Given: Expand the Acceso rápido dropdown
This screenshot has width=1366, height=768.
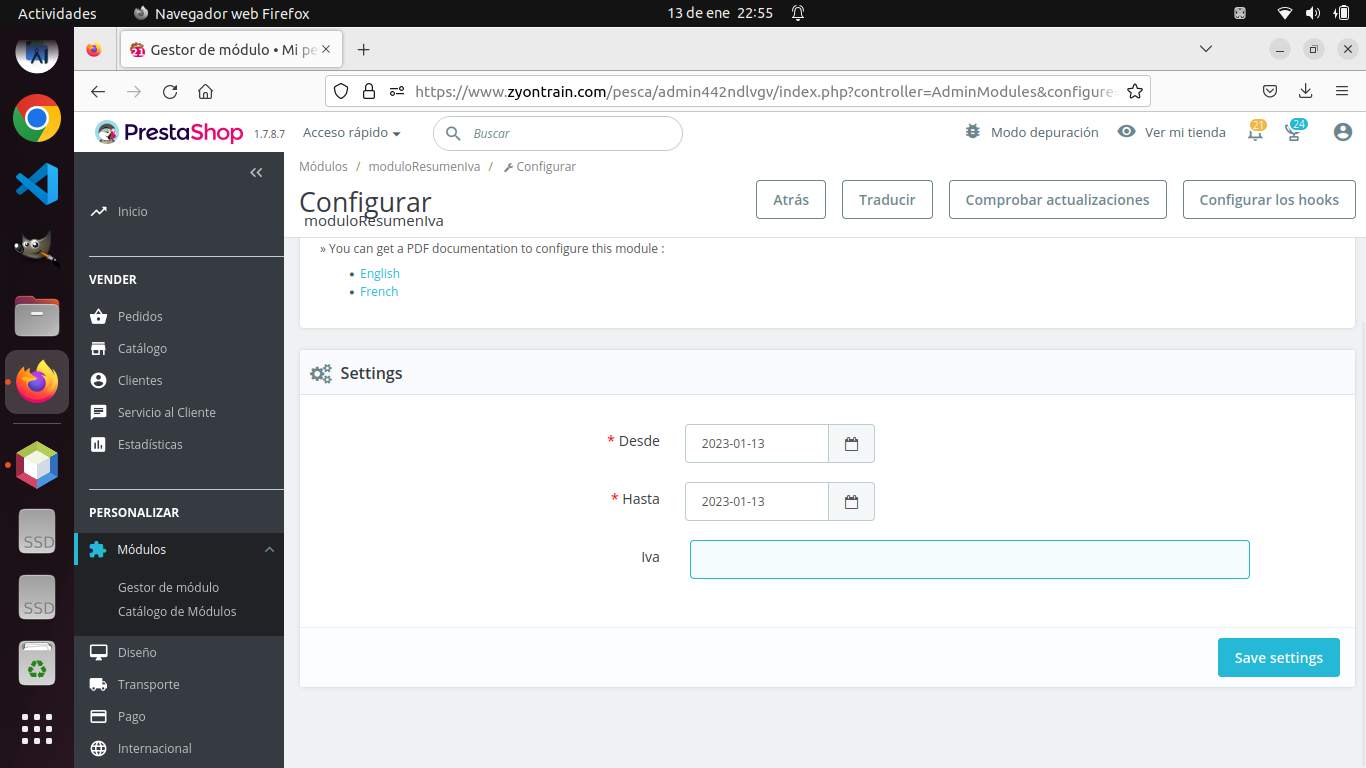Looking at the screenshot, I should 351,133.
